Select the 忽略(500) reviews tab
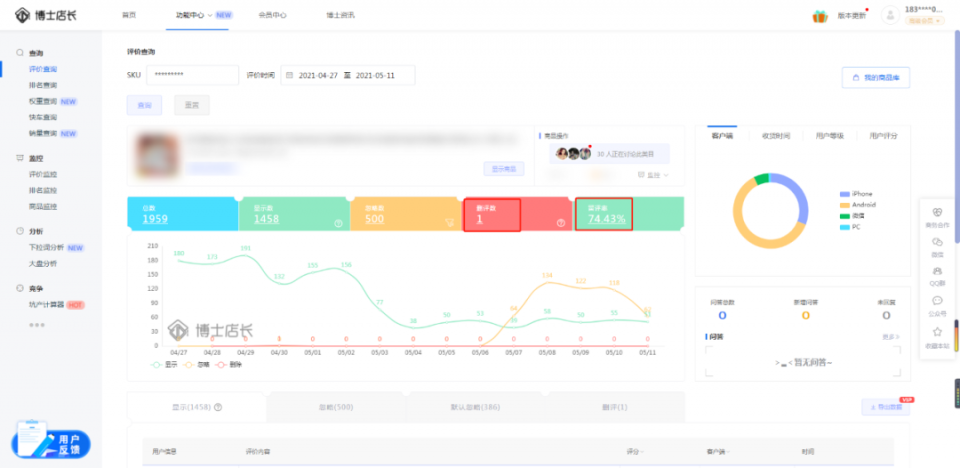 click(337, 407)
